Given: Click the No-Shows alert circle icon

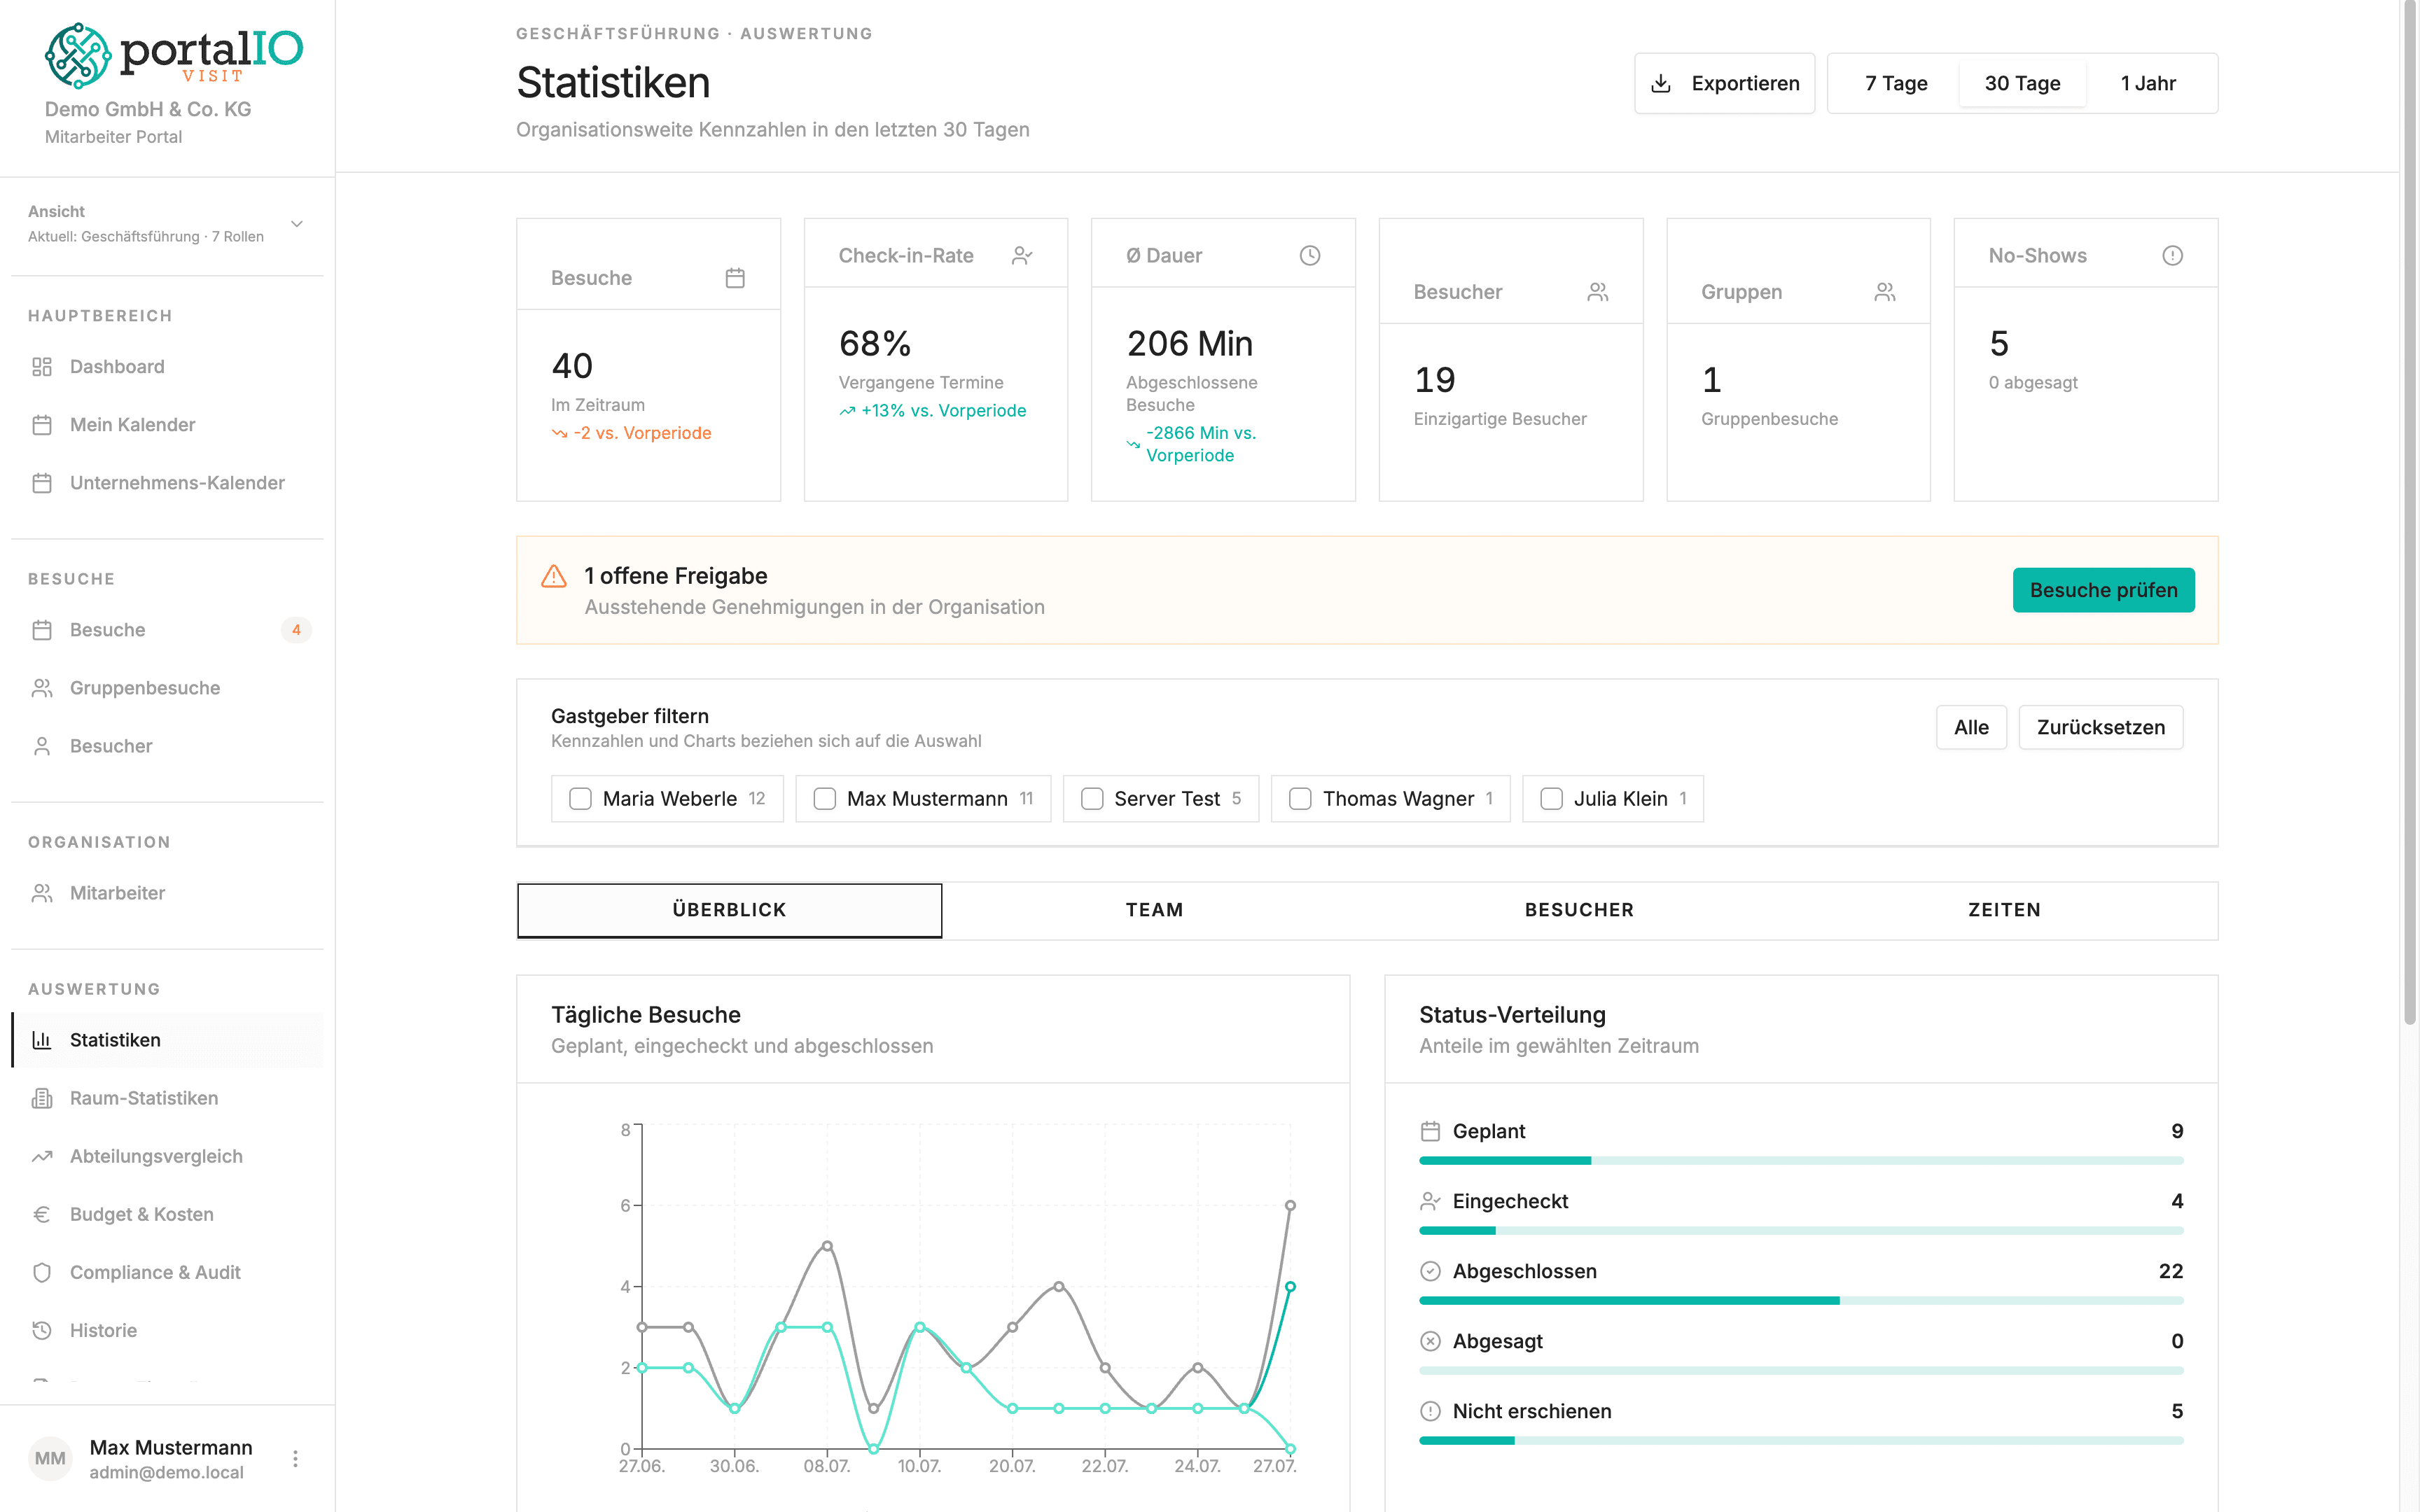Looking at the screenshot, I should pyautogui.click(x=2173, y=256).
